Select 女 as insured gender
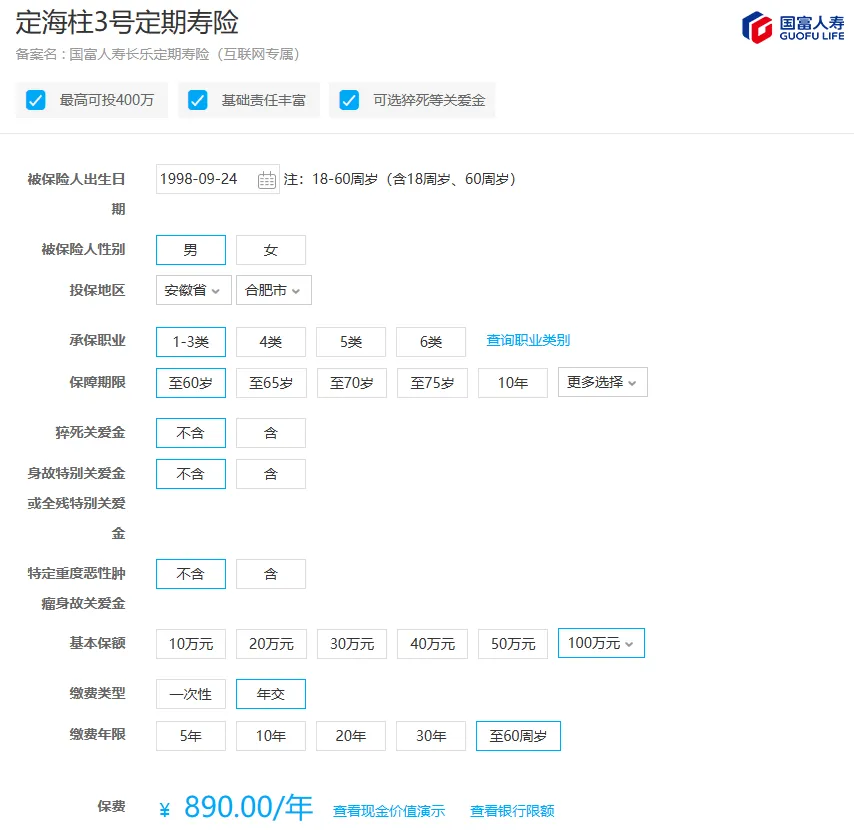Viewport: 854px width, 830px height. click(x=271, y=250)
